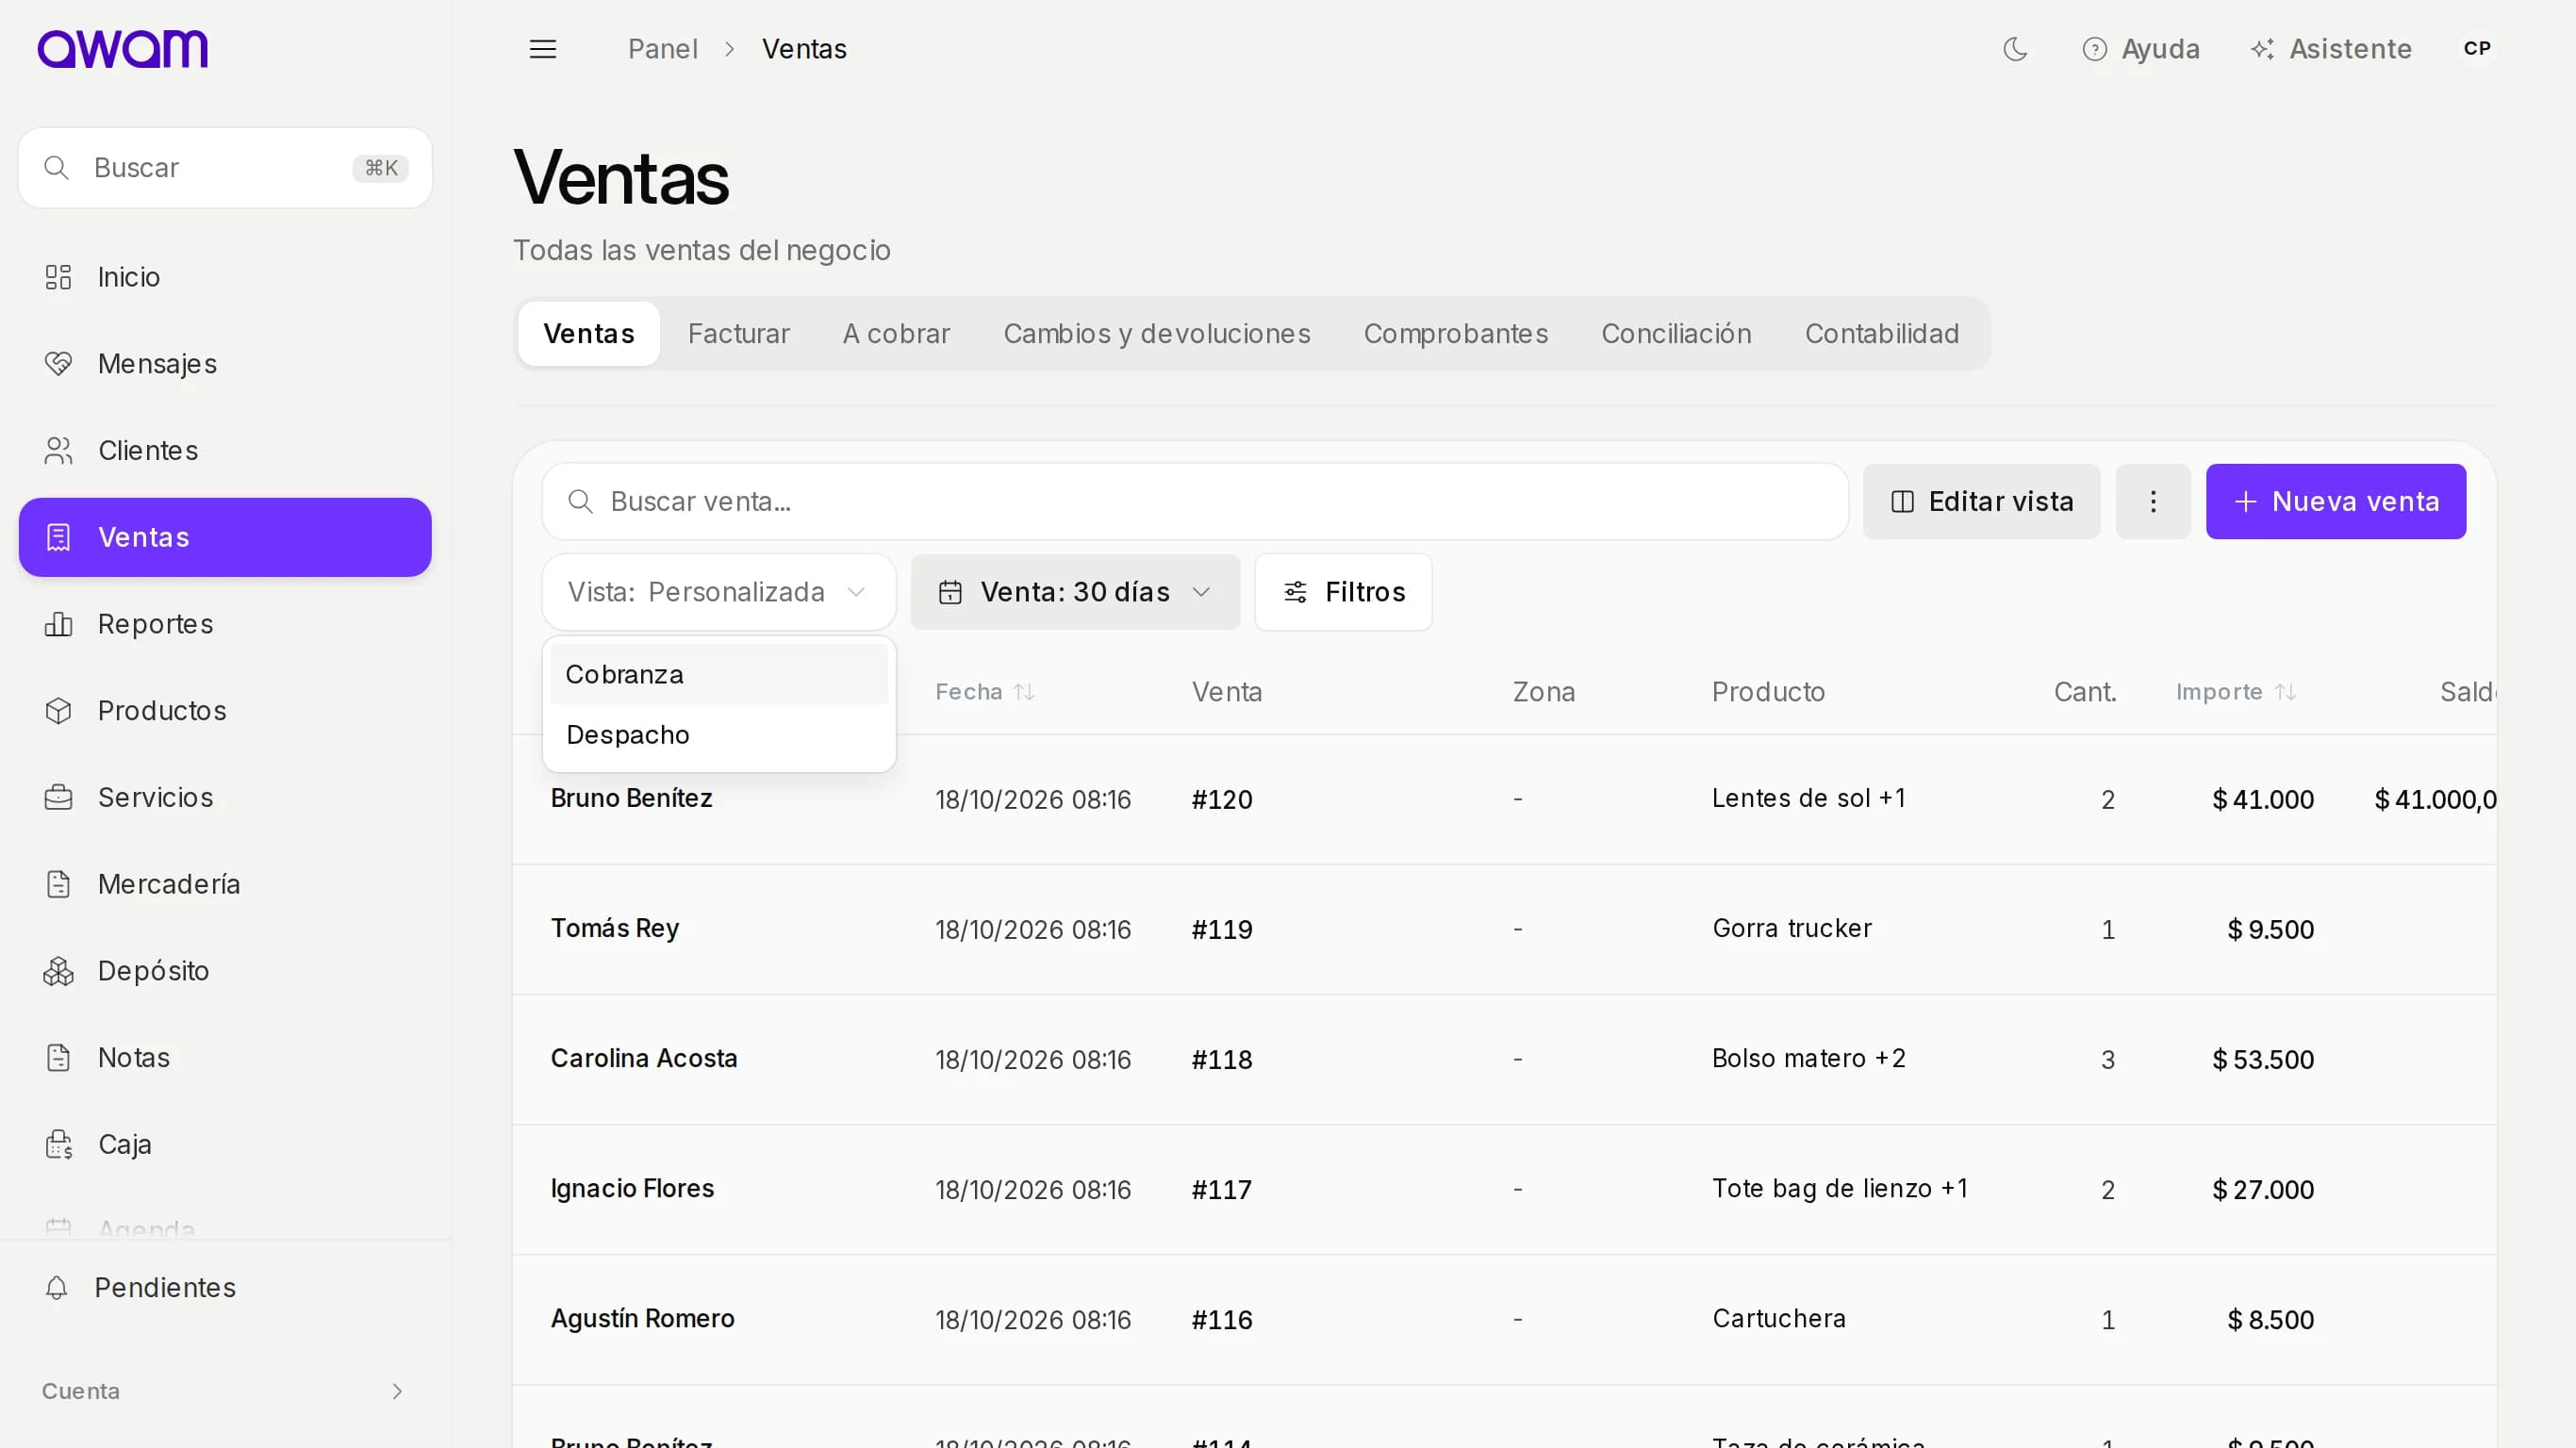The image size is (2576, 1448).
Task: Open Mercadería in sidebar
Action: (225, 884)
